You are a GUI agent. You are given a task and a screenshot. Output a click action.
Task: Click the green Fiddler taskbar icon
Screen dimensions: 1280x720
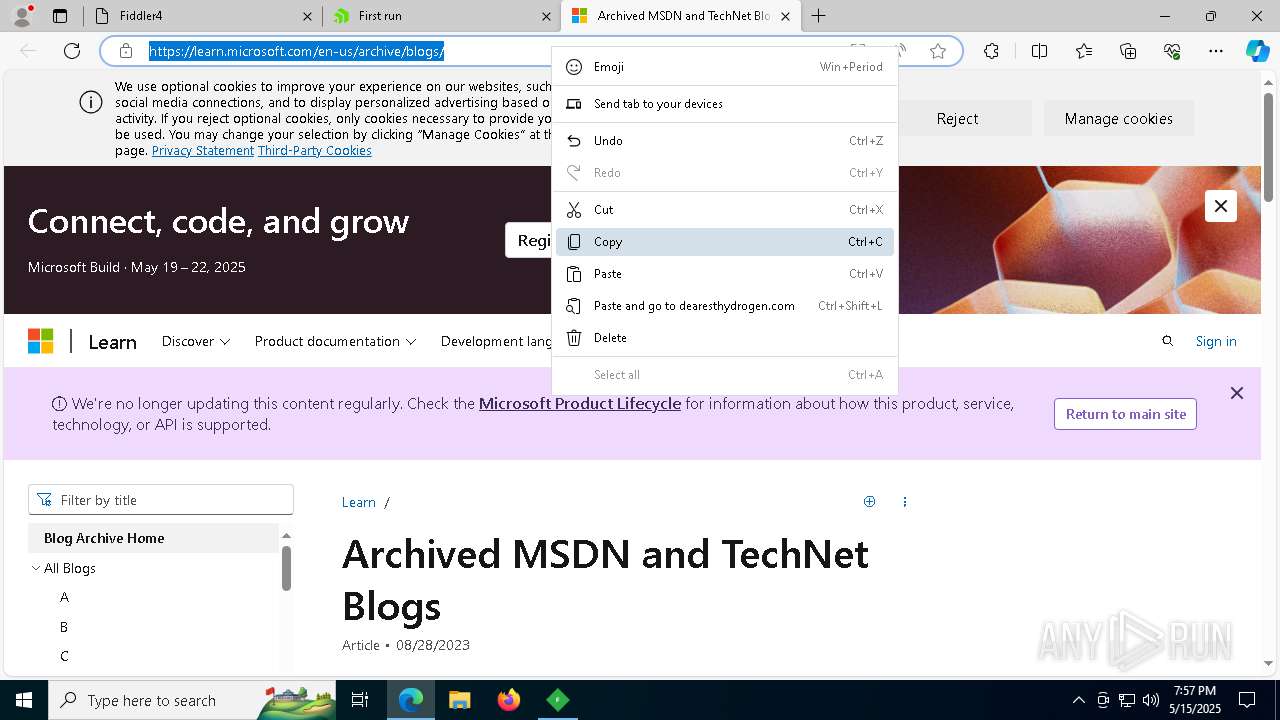(x=558, y=700)
